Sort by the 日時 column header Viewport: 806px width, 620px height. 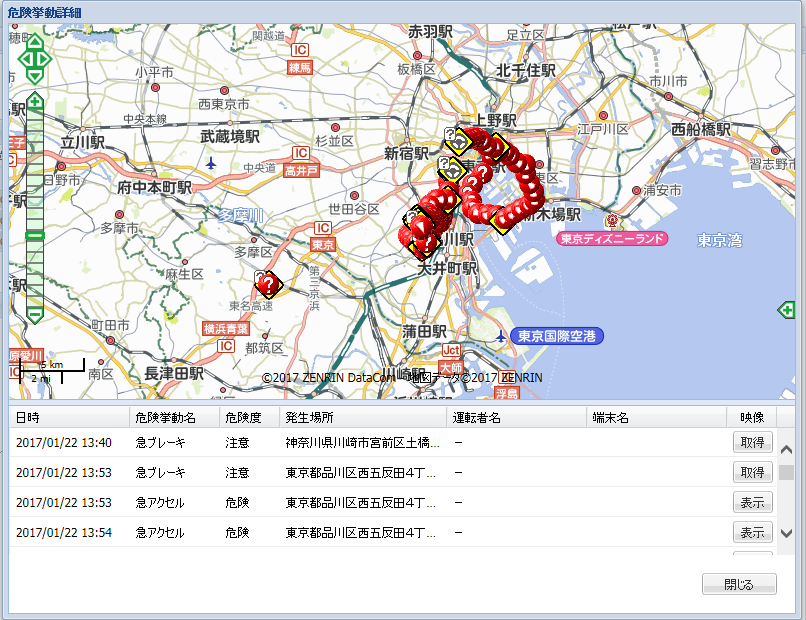(69, 417)
